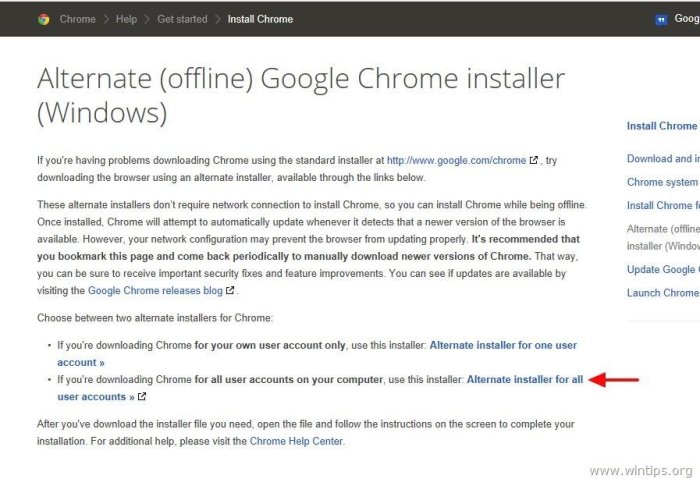Select Install Chrome heading in sidebar
This screenshot has width=700, height=479.
pyautogui.click(x=662, y=126)
